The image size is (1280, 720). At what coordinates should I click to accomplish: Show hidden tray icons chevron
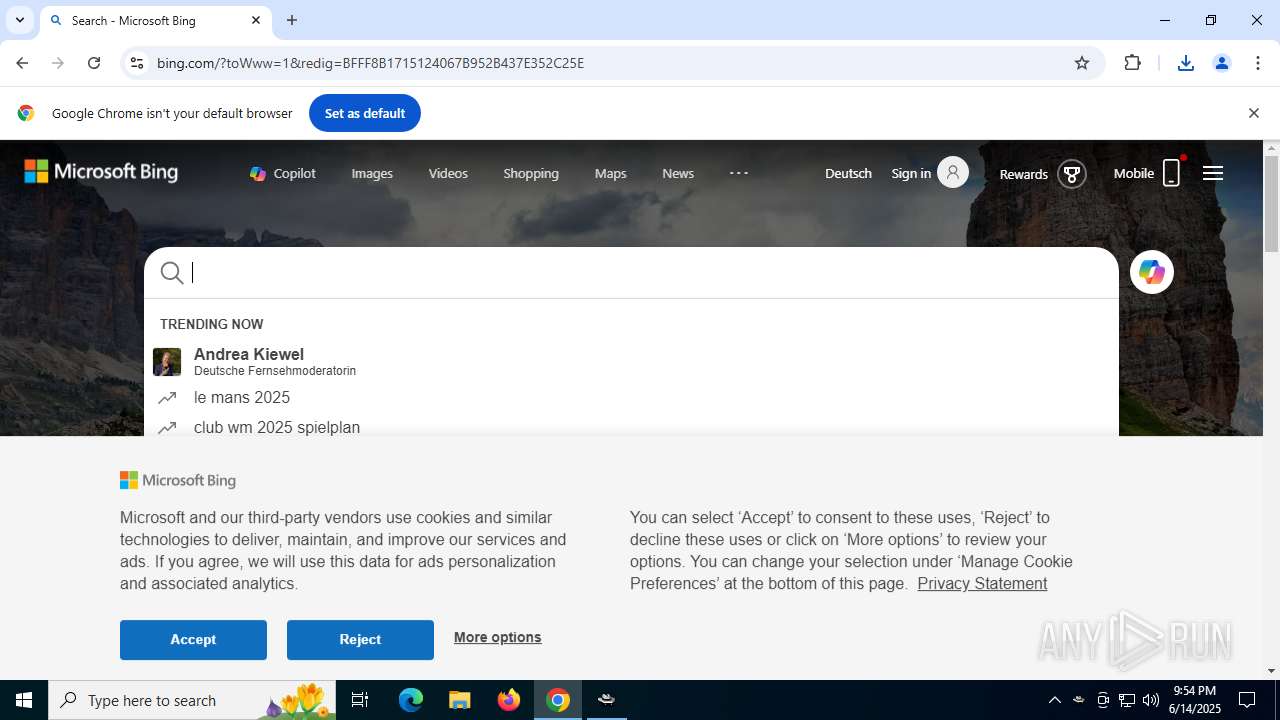pos(1054,700)
